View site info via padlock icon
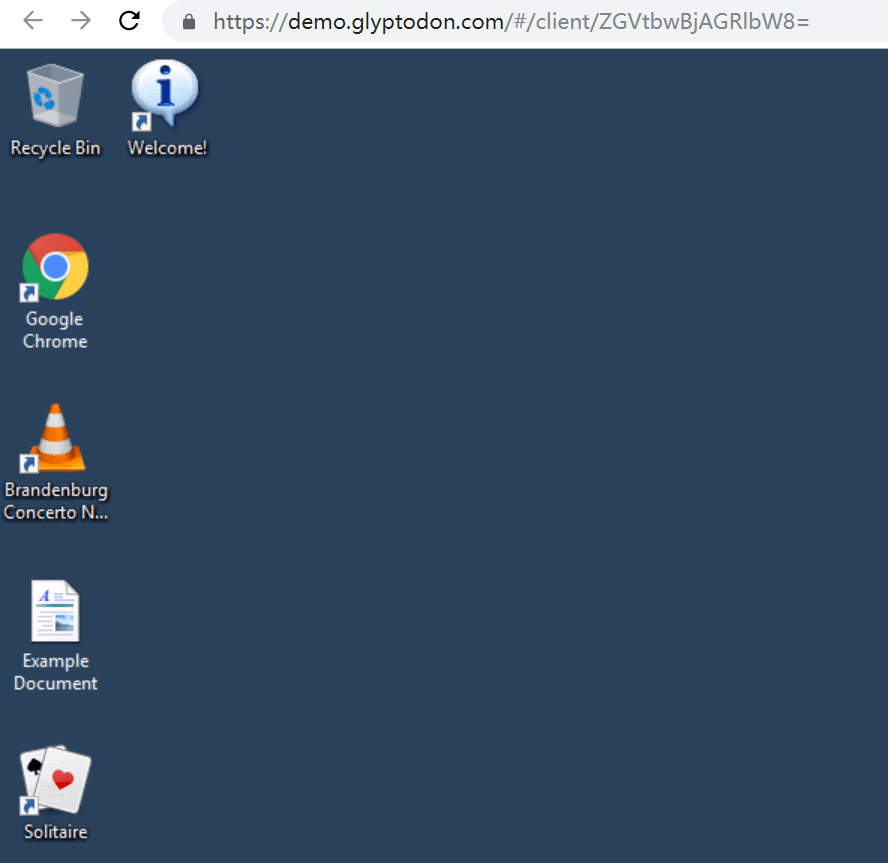Screen dimensions: 888x863 tap(189, 22)
